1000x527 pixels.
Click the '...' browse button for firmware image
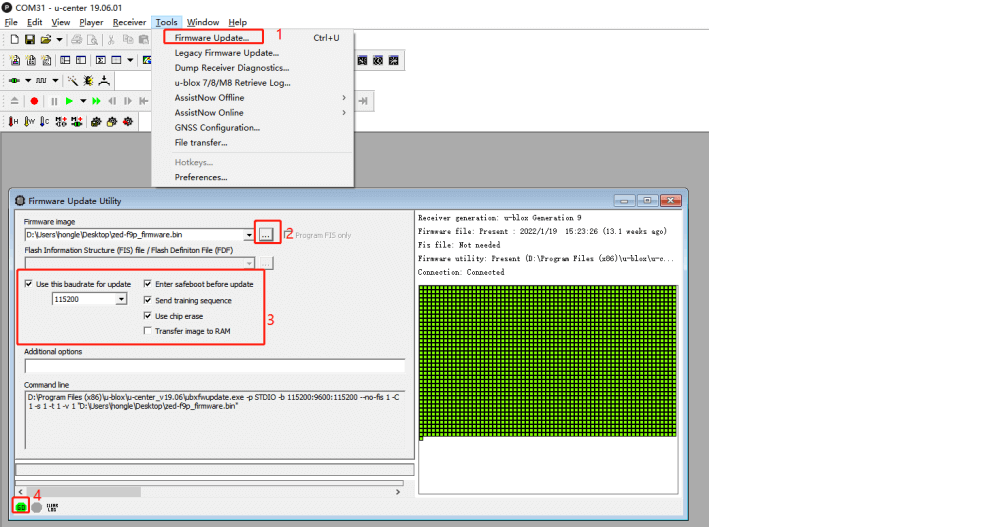(x=266, y=234)
